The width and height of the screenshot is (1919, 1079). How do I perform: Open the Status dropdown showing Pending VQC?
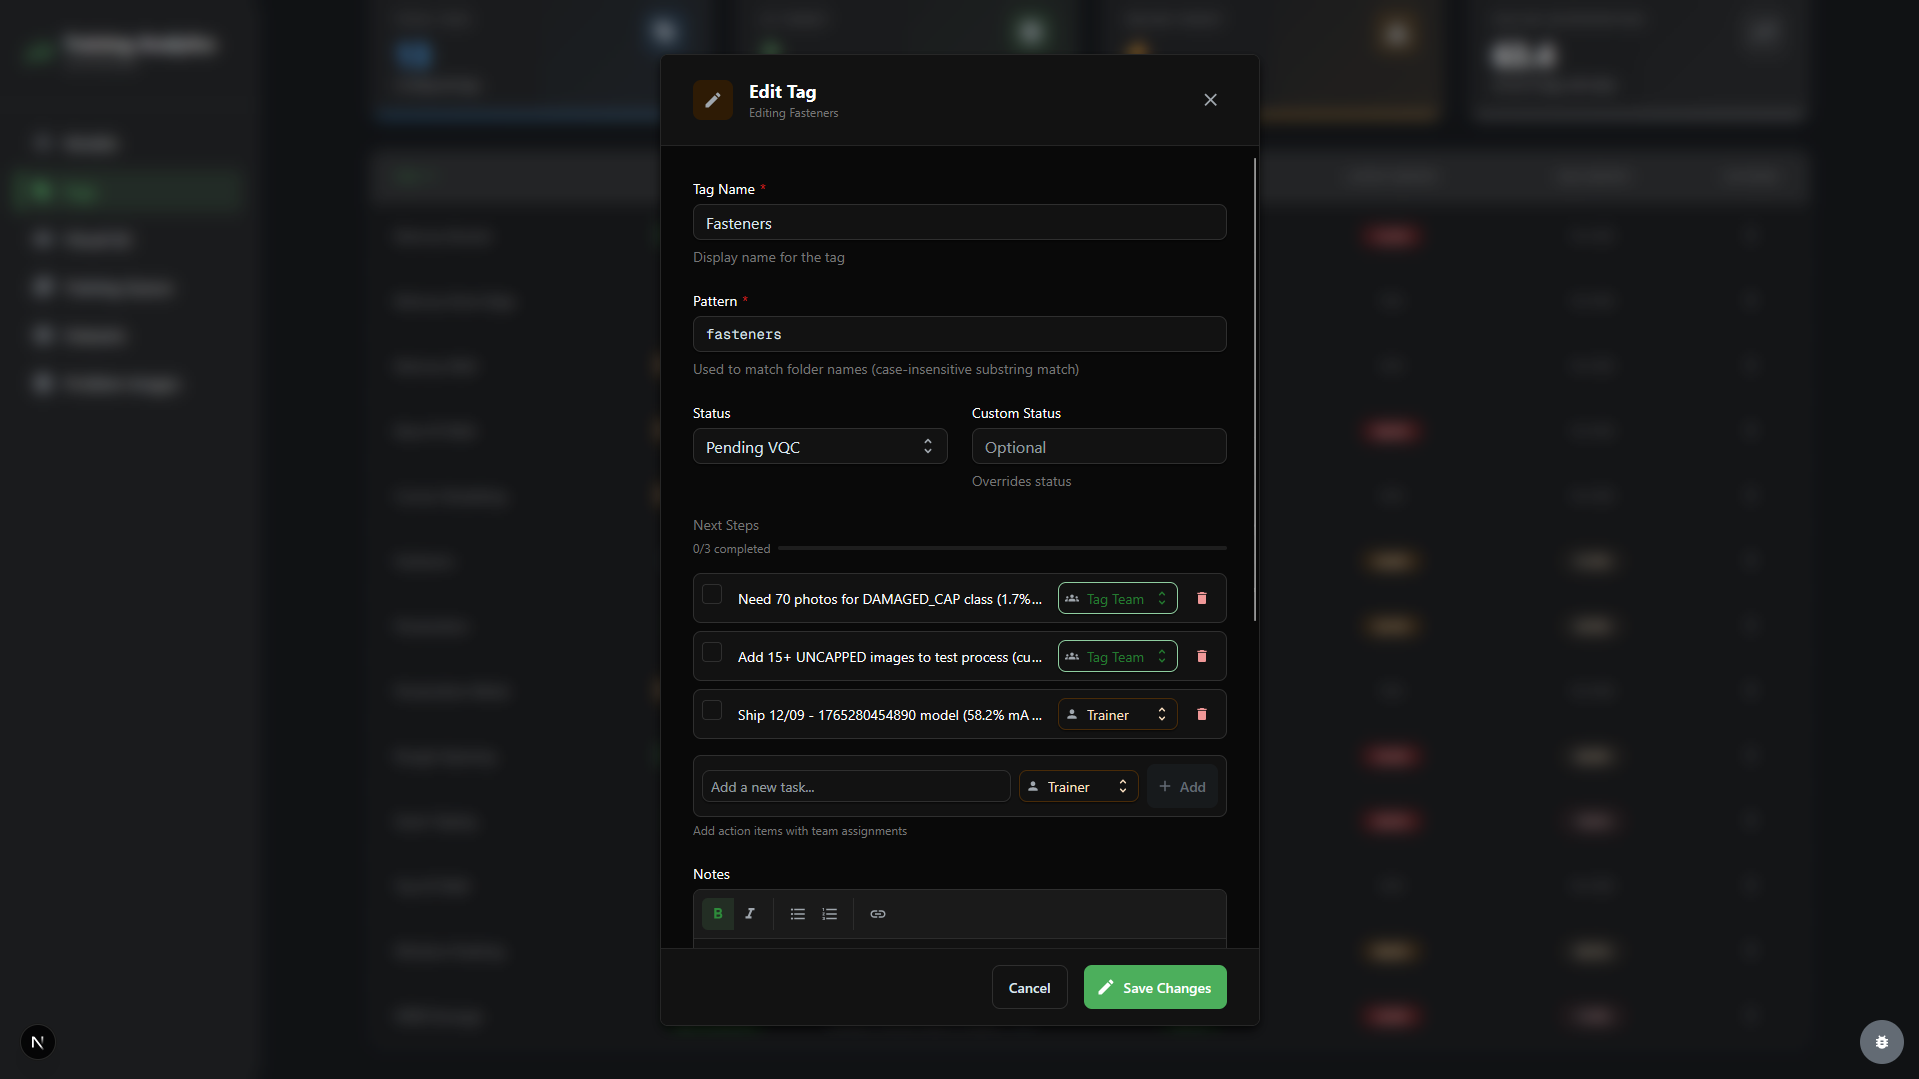click(x=820, y=446)
